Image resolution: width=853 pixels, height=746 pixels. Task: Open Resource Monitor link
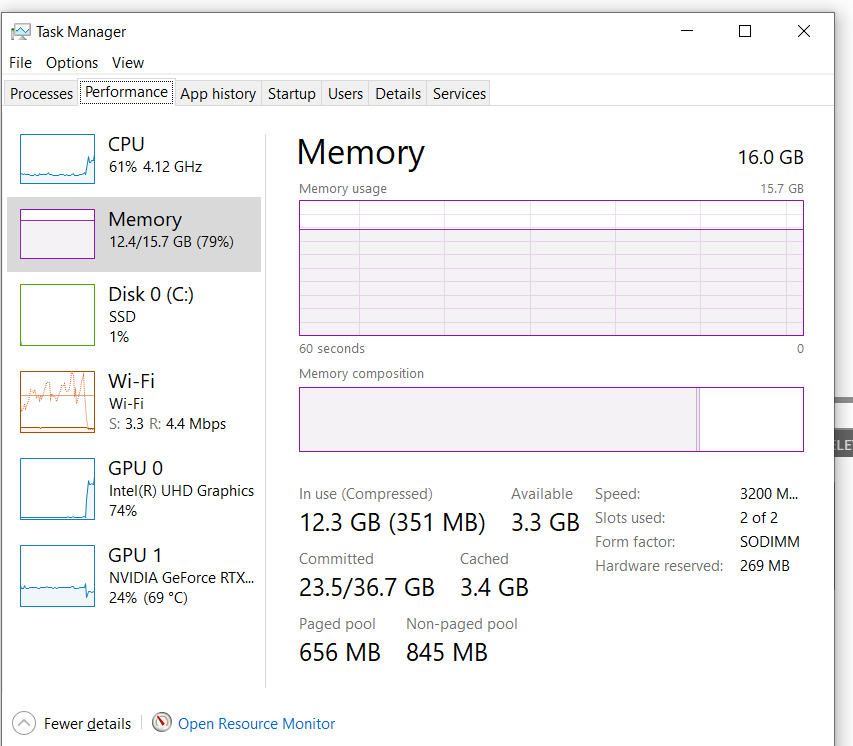pos(257,723)
